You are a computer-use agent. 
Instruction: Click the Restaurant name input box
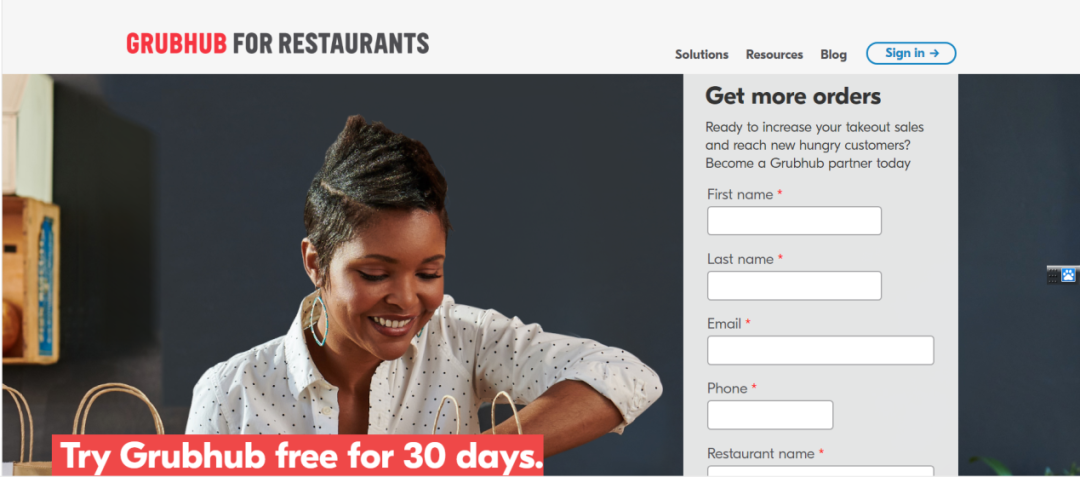tap(820, 471)
